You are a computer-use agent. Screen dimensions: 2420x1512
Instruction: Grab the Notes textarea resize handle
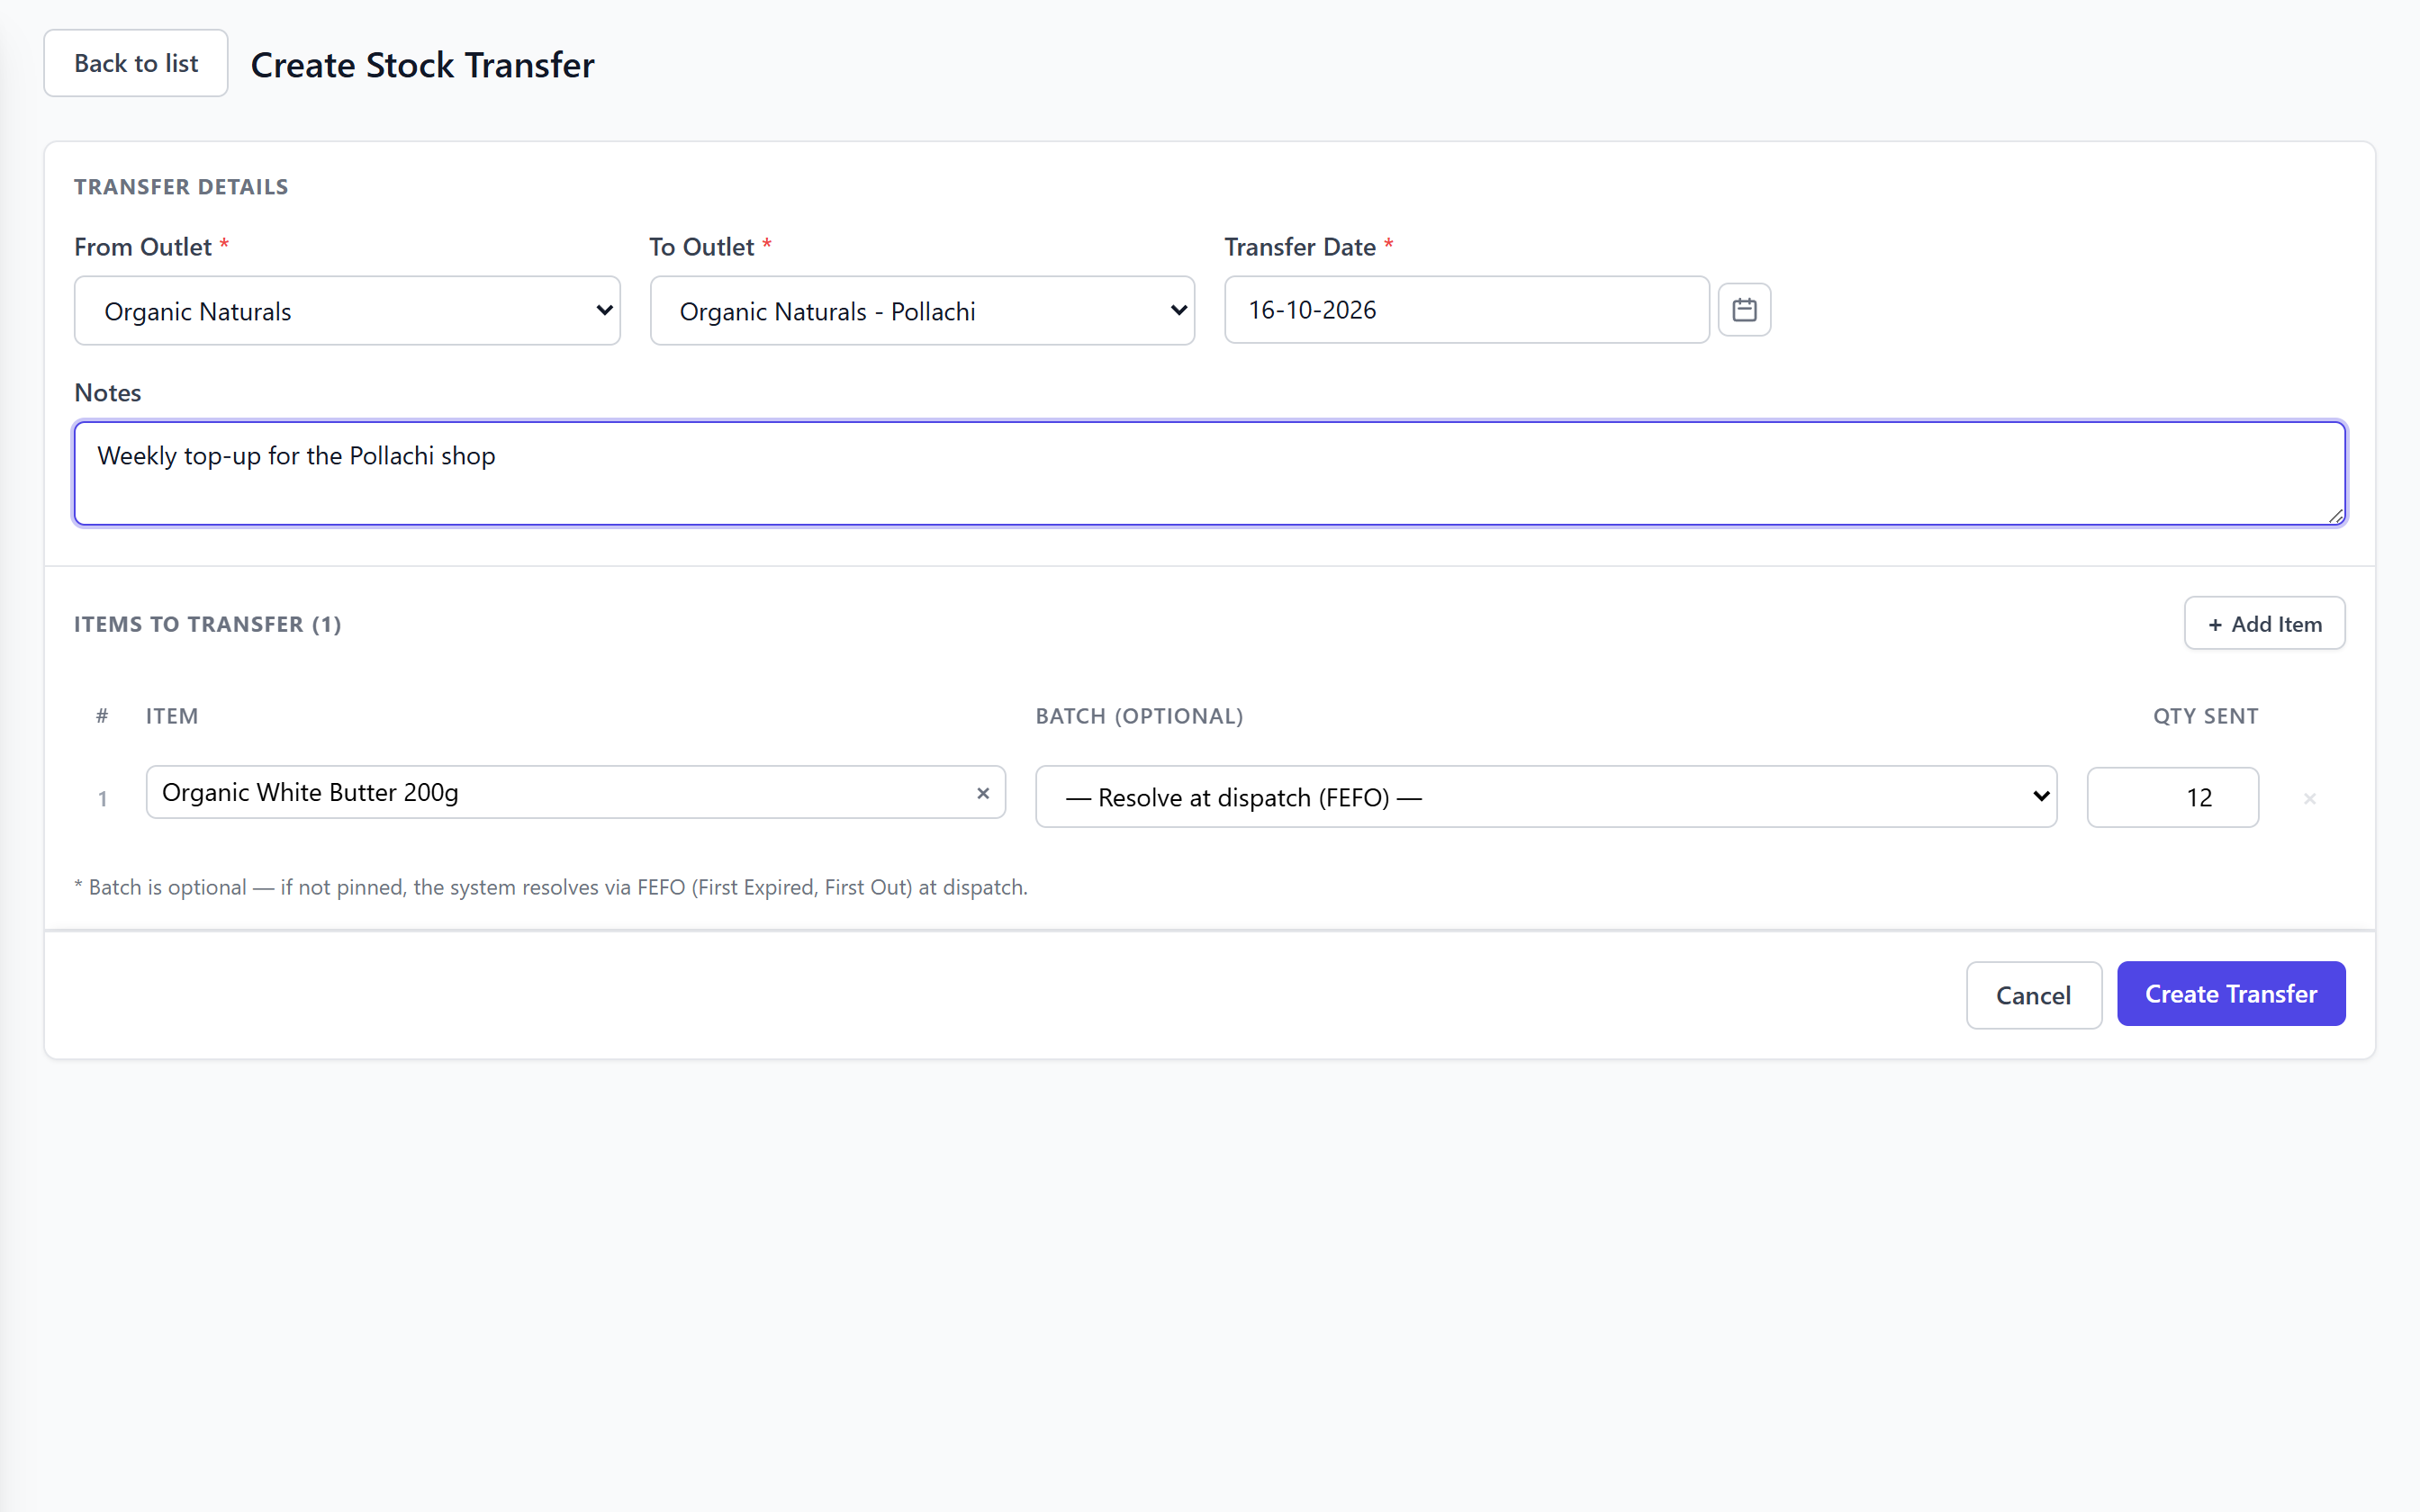pos(2335,515)
